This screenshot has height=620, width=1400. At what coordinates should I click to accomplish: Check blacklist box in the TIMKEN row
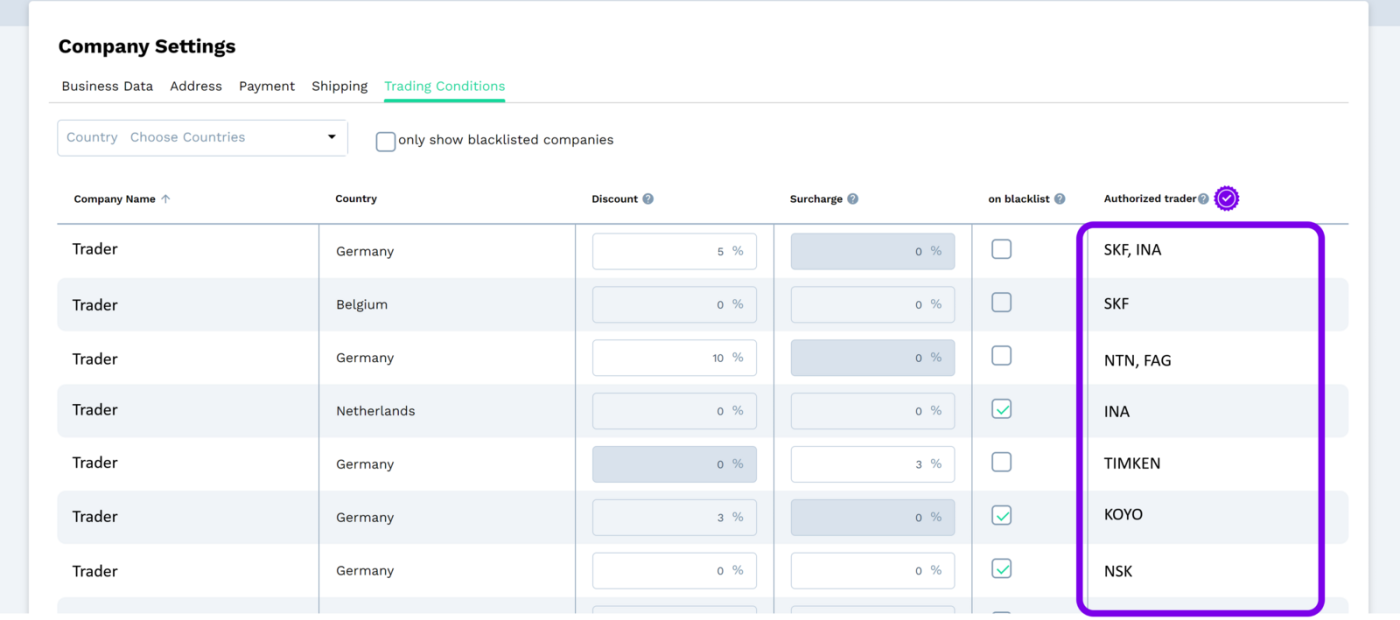tap(1001, 462)
